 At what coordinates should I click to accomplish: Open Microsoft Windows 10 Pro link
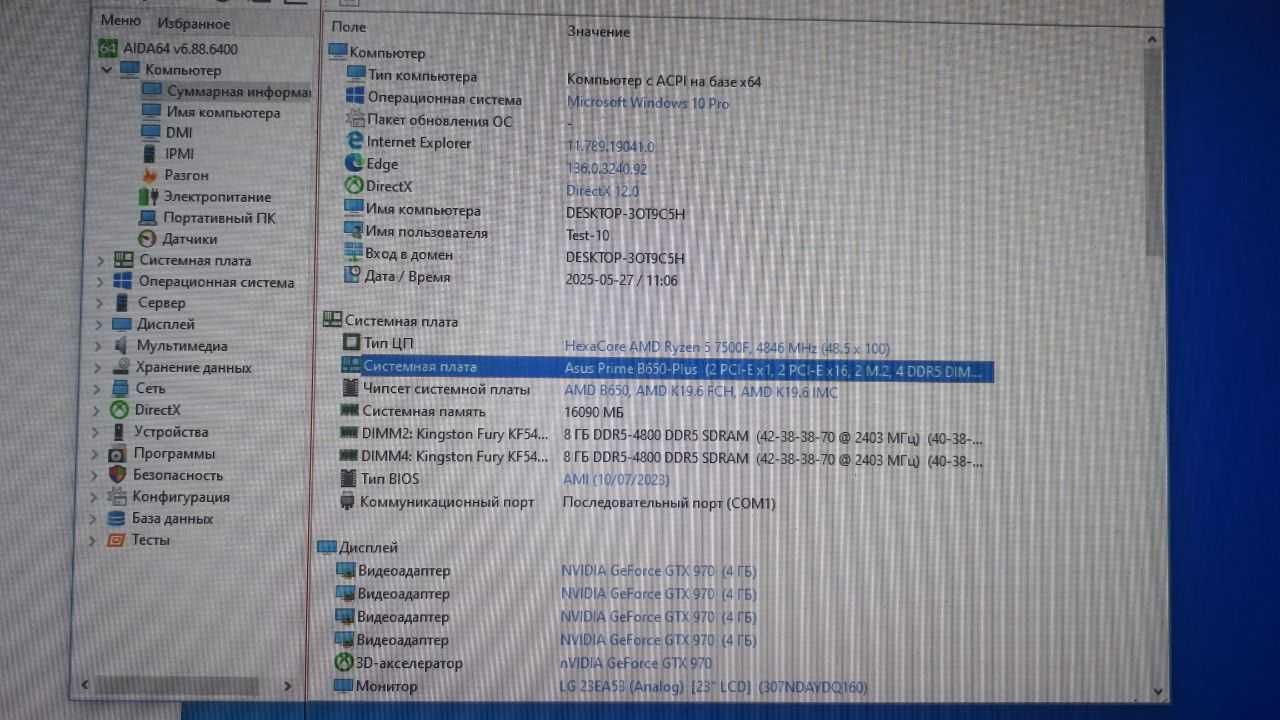click(x=648, y=103)
